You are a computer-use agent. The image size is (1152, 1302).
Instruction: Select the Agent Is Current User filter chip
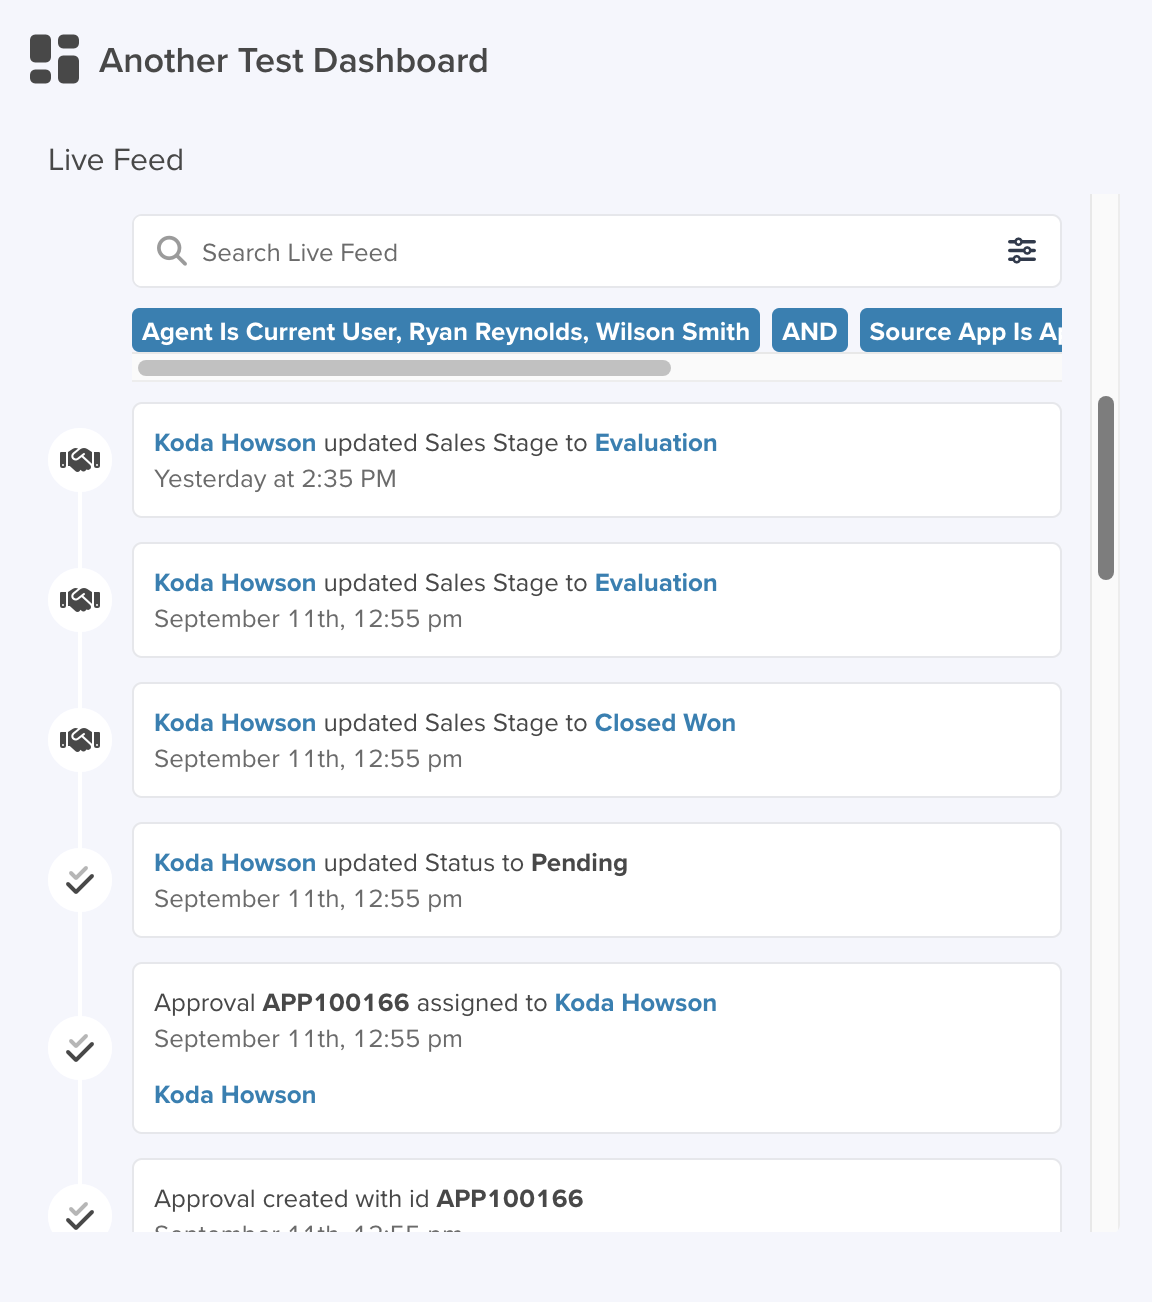tap(446, 331)
